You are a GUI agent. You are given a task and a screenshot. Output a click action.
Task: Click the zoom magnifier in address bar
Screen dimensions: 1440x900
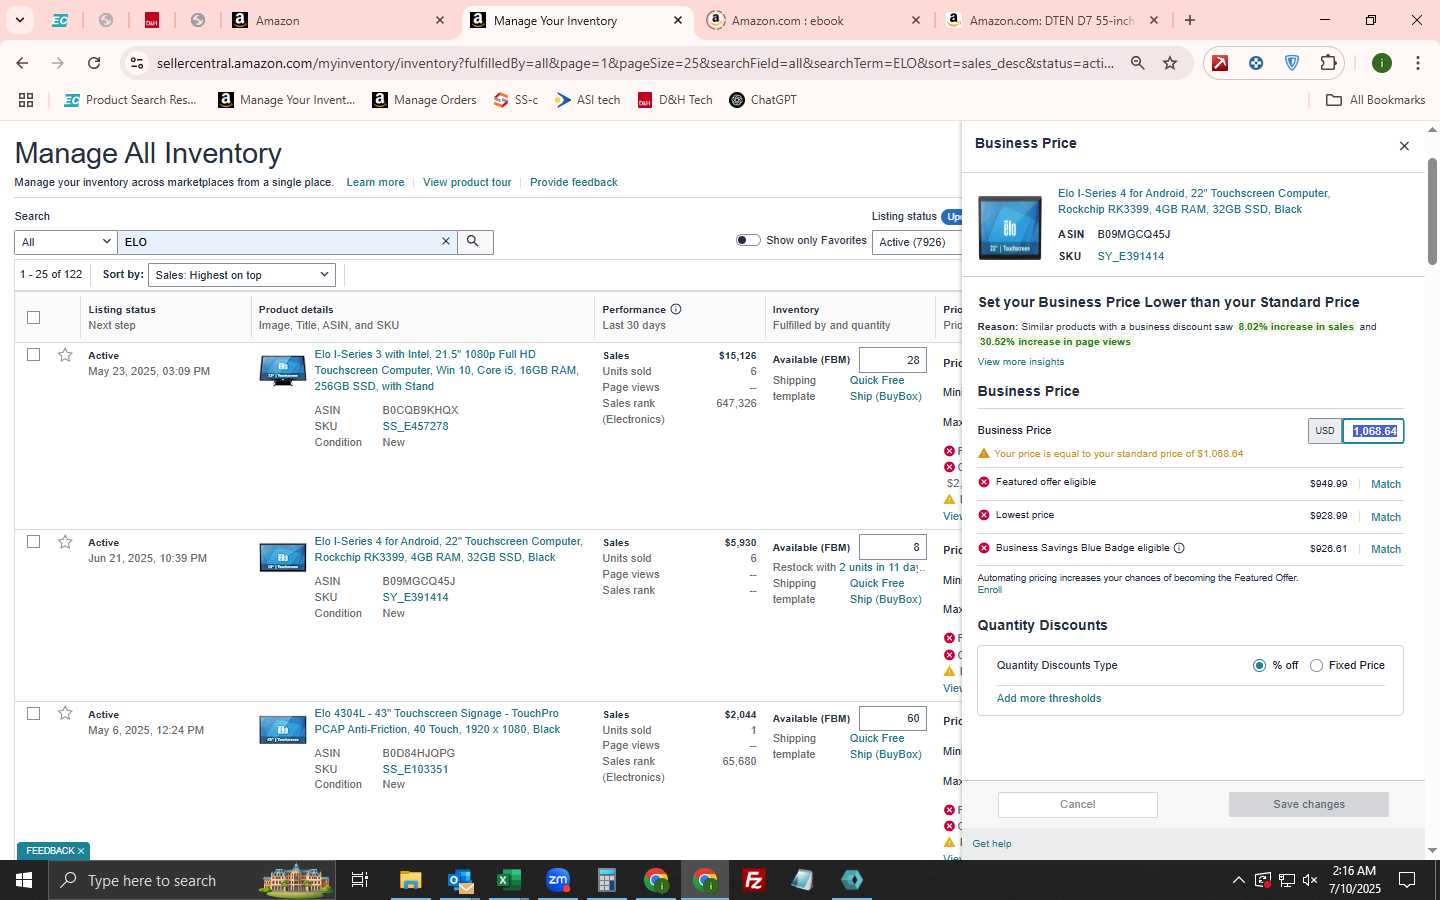click(1138, 63)
